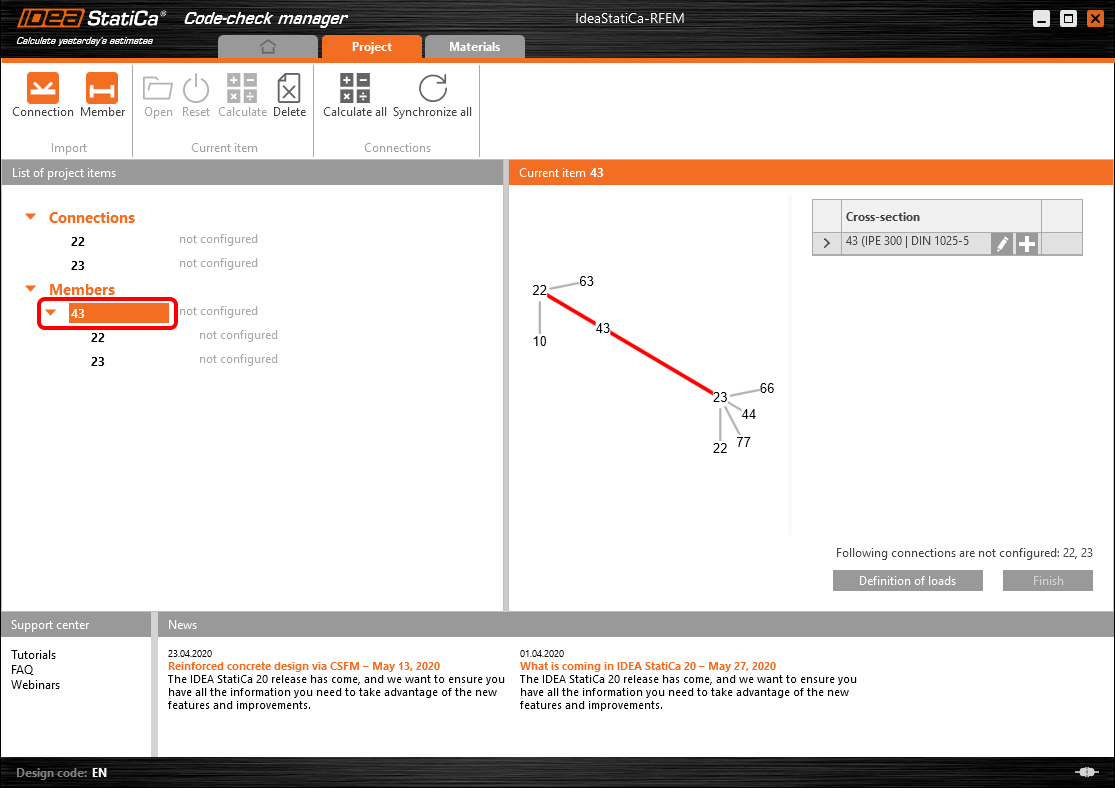This screenshot has height=788, width=1115.
Task: Click the Cross-section column header
Action: [941, 217]
